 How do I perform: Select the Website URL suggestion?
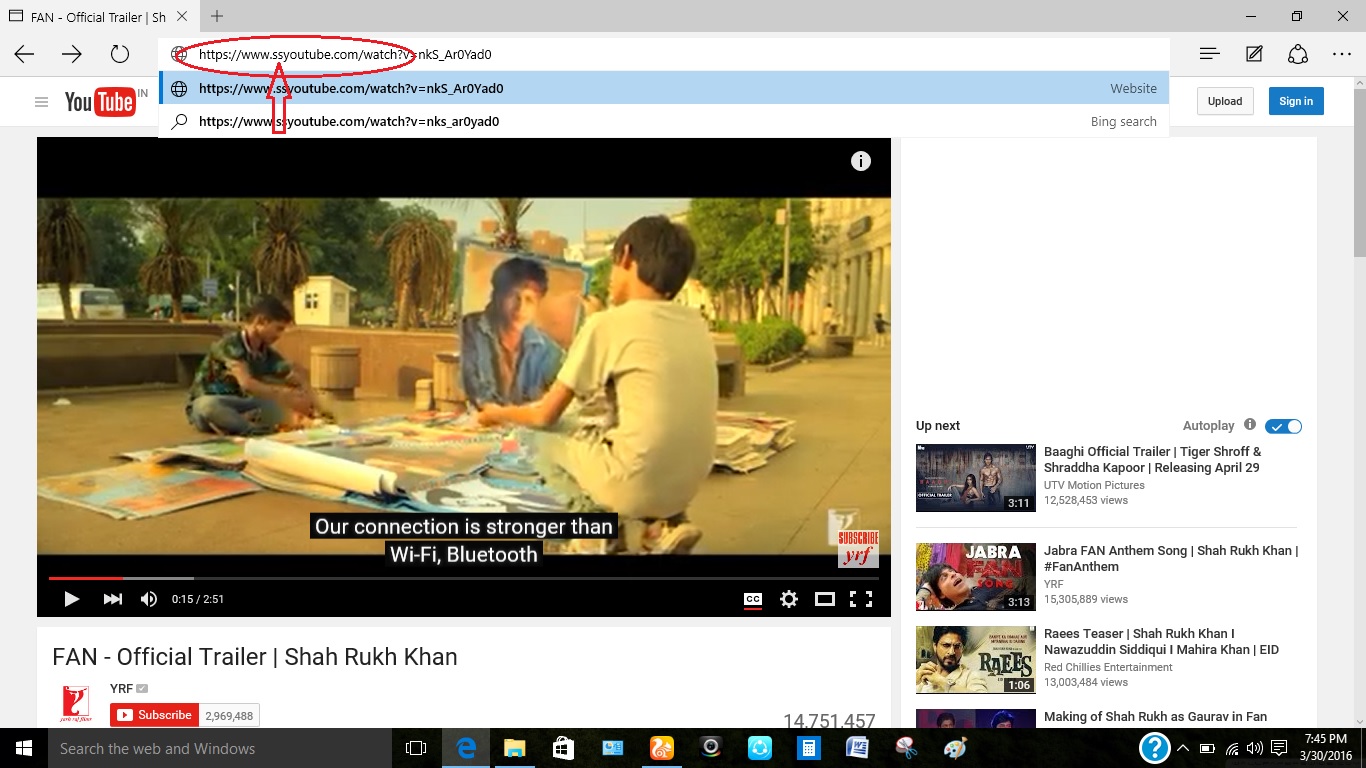[x=663, y=88]
